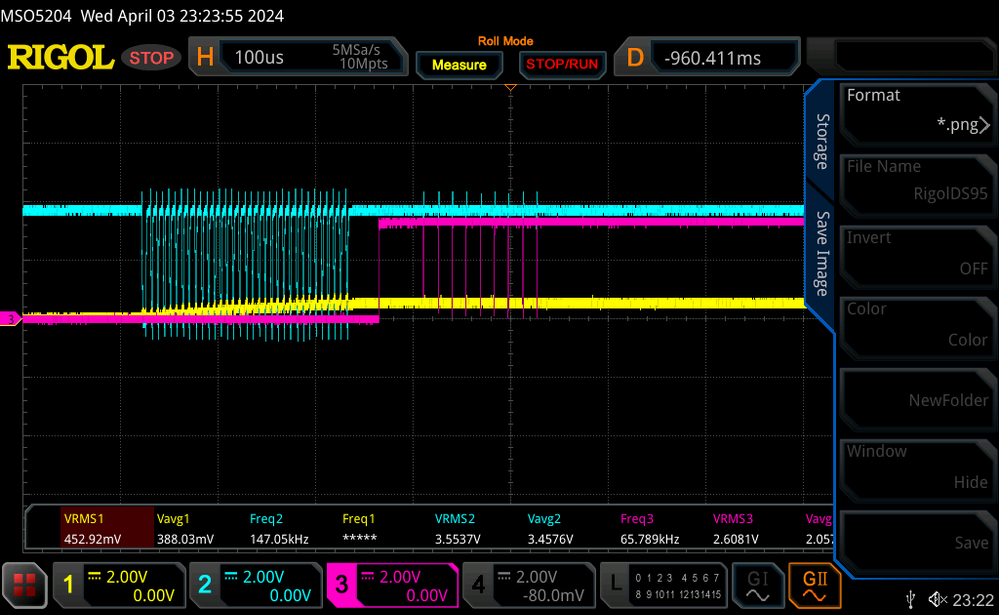Tap the RIGOL logo
Image resolution: width=999 pixels, height=615 pixels.
(x=61, y=57)
